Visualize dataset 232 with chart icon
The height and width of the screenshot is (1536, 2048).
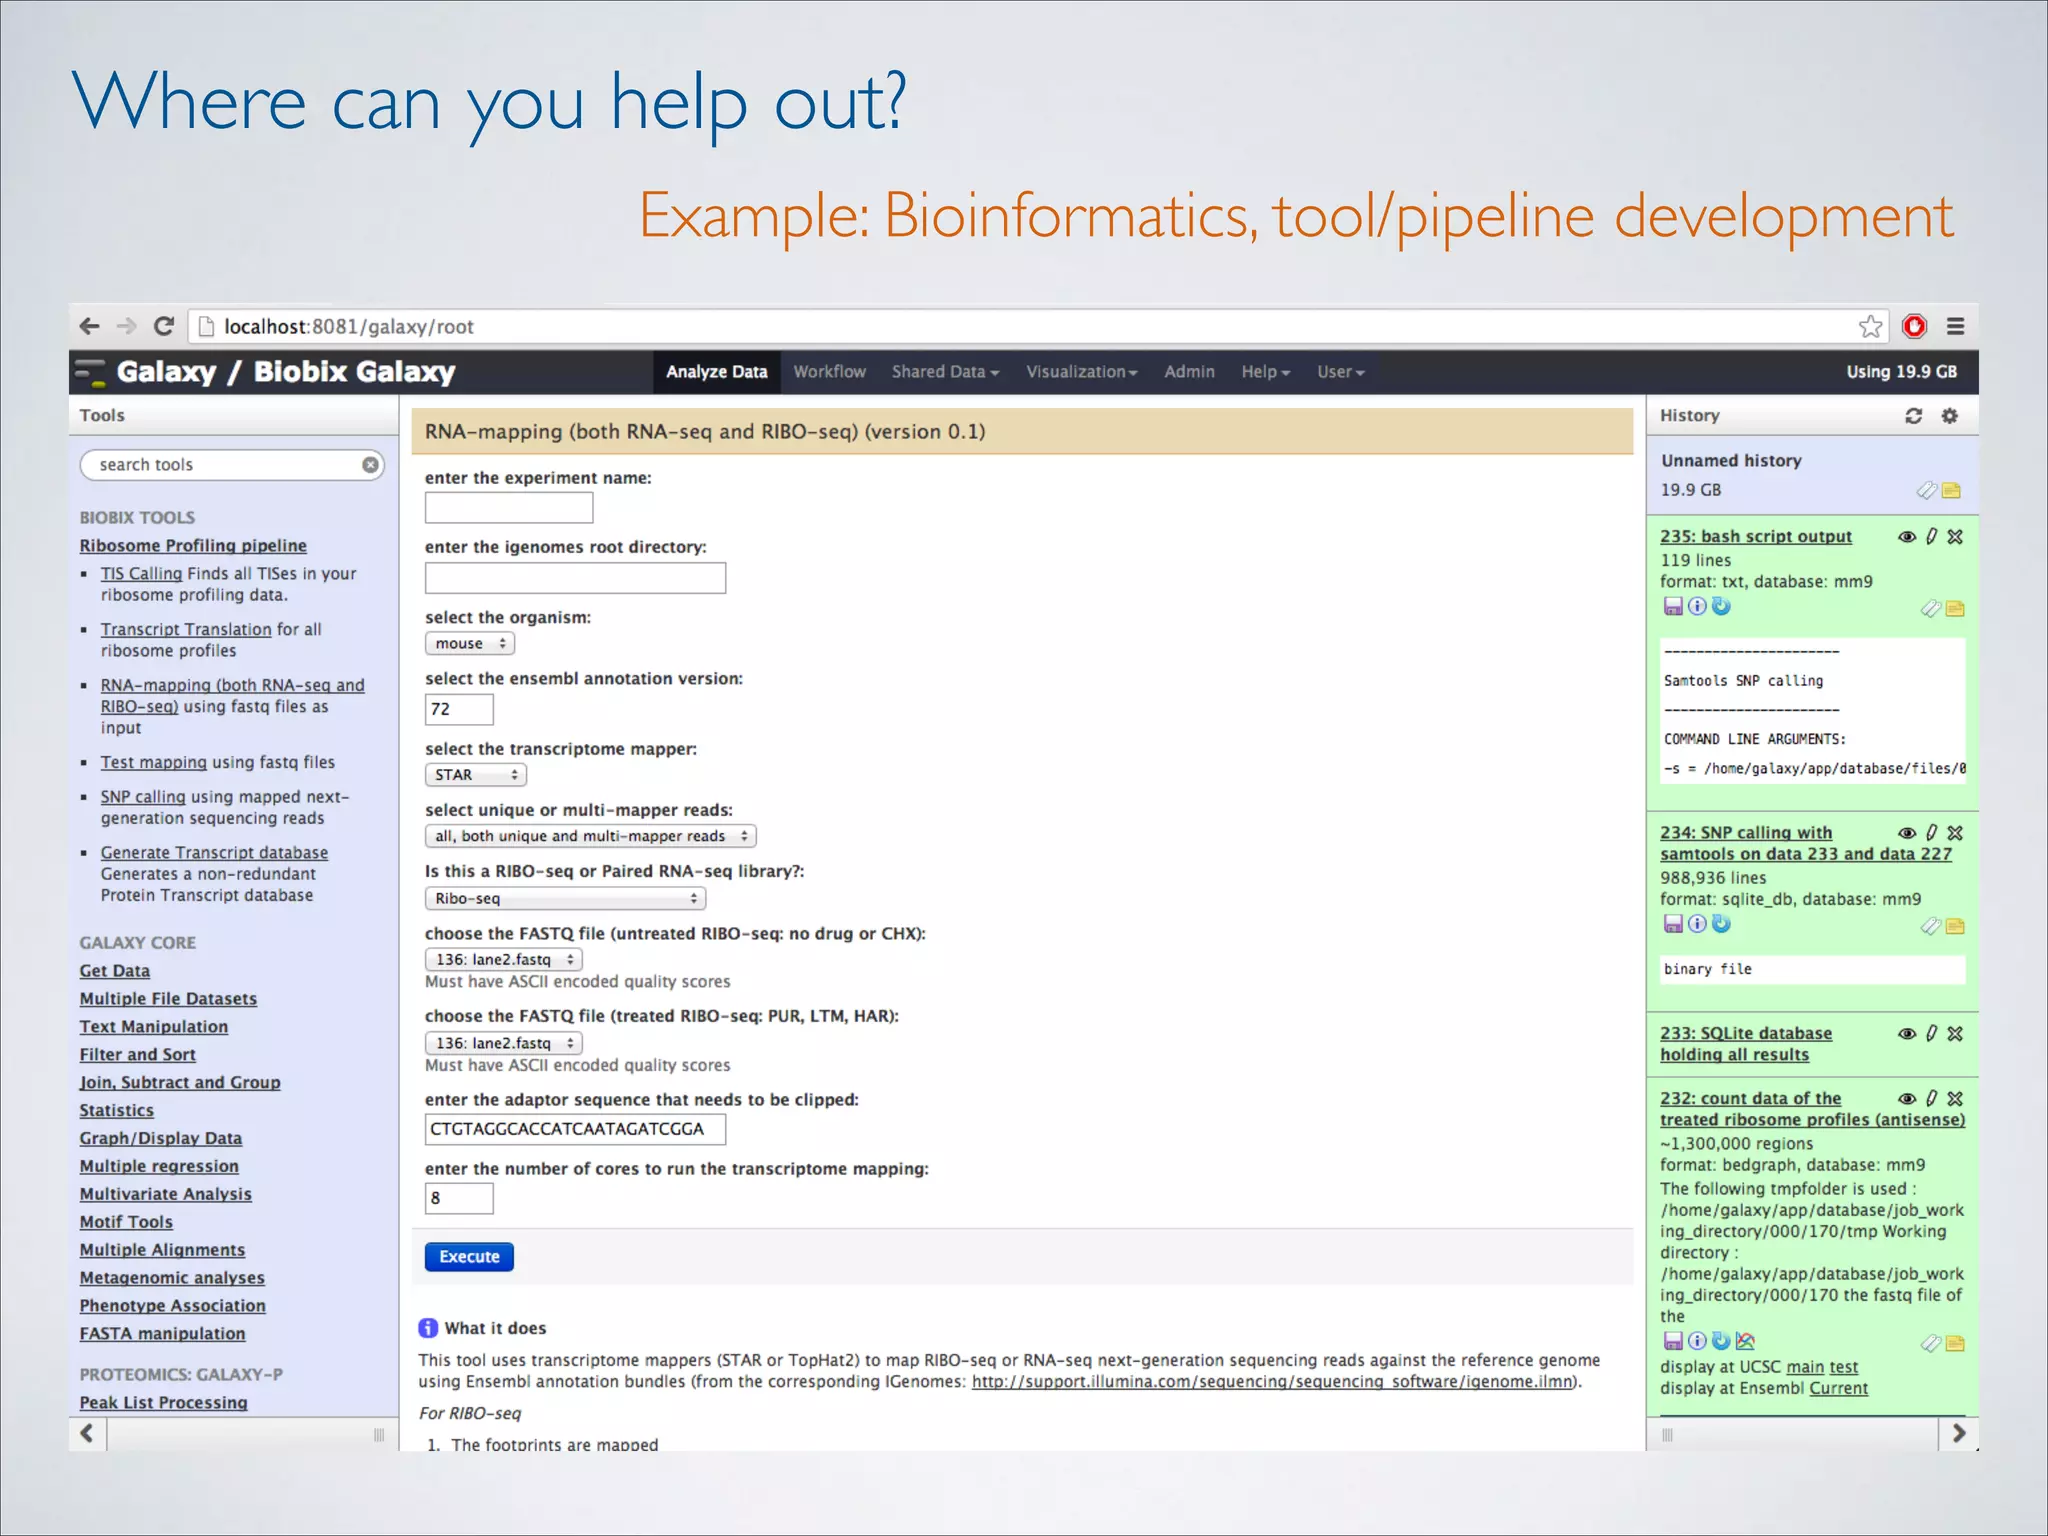pos(1745,1341)
